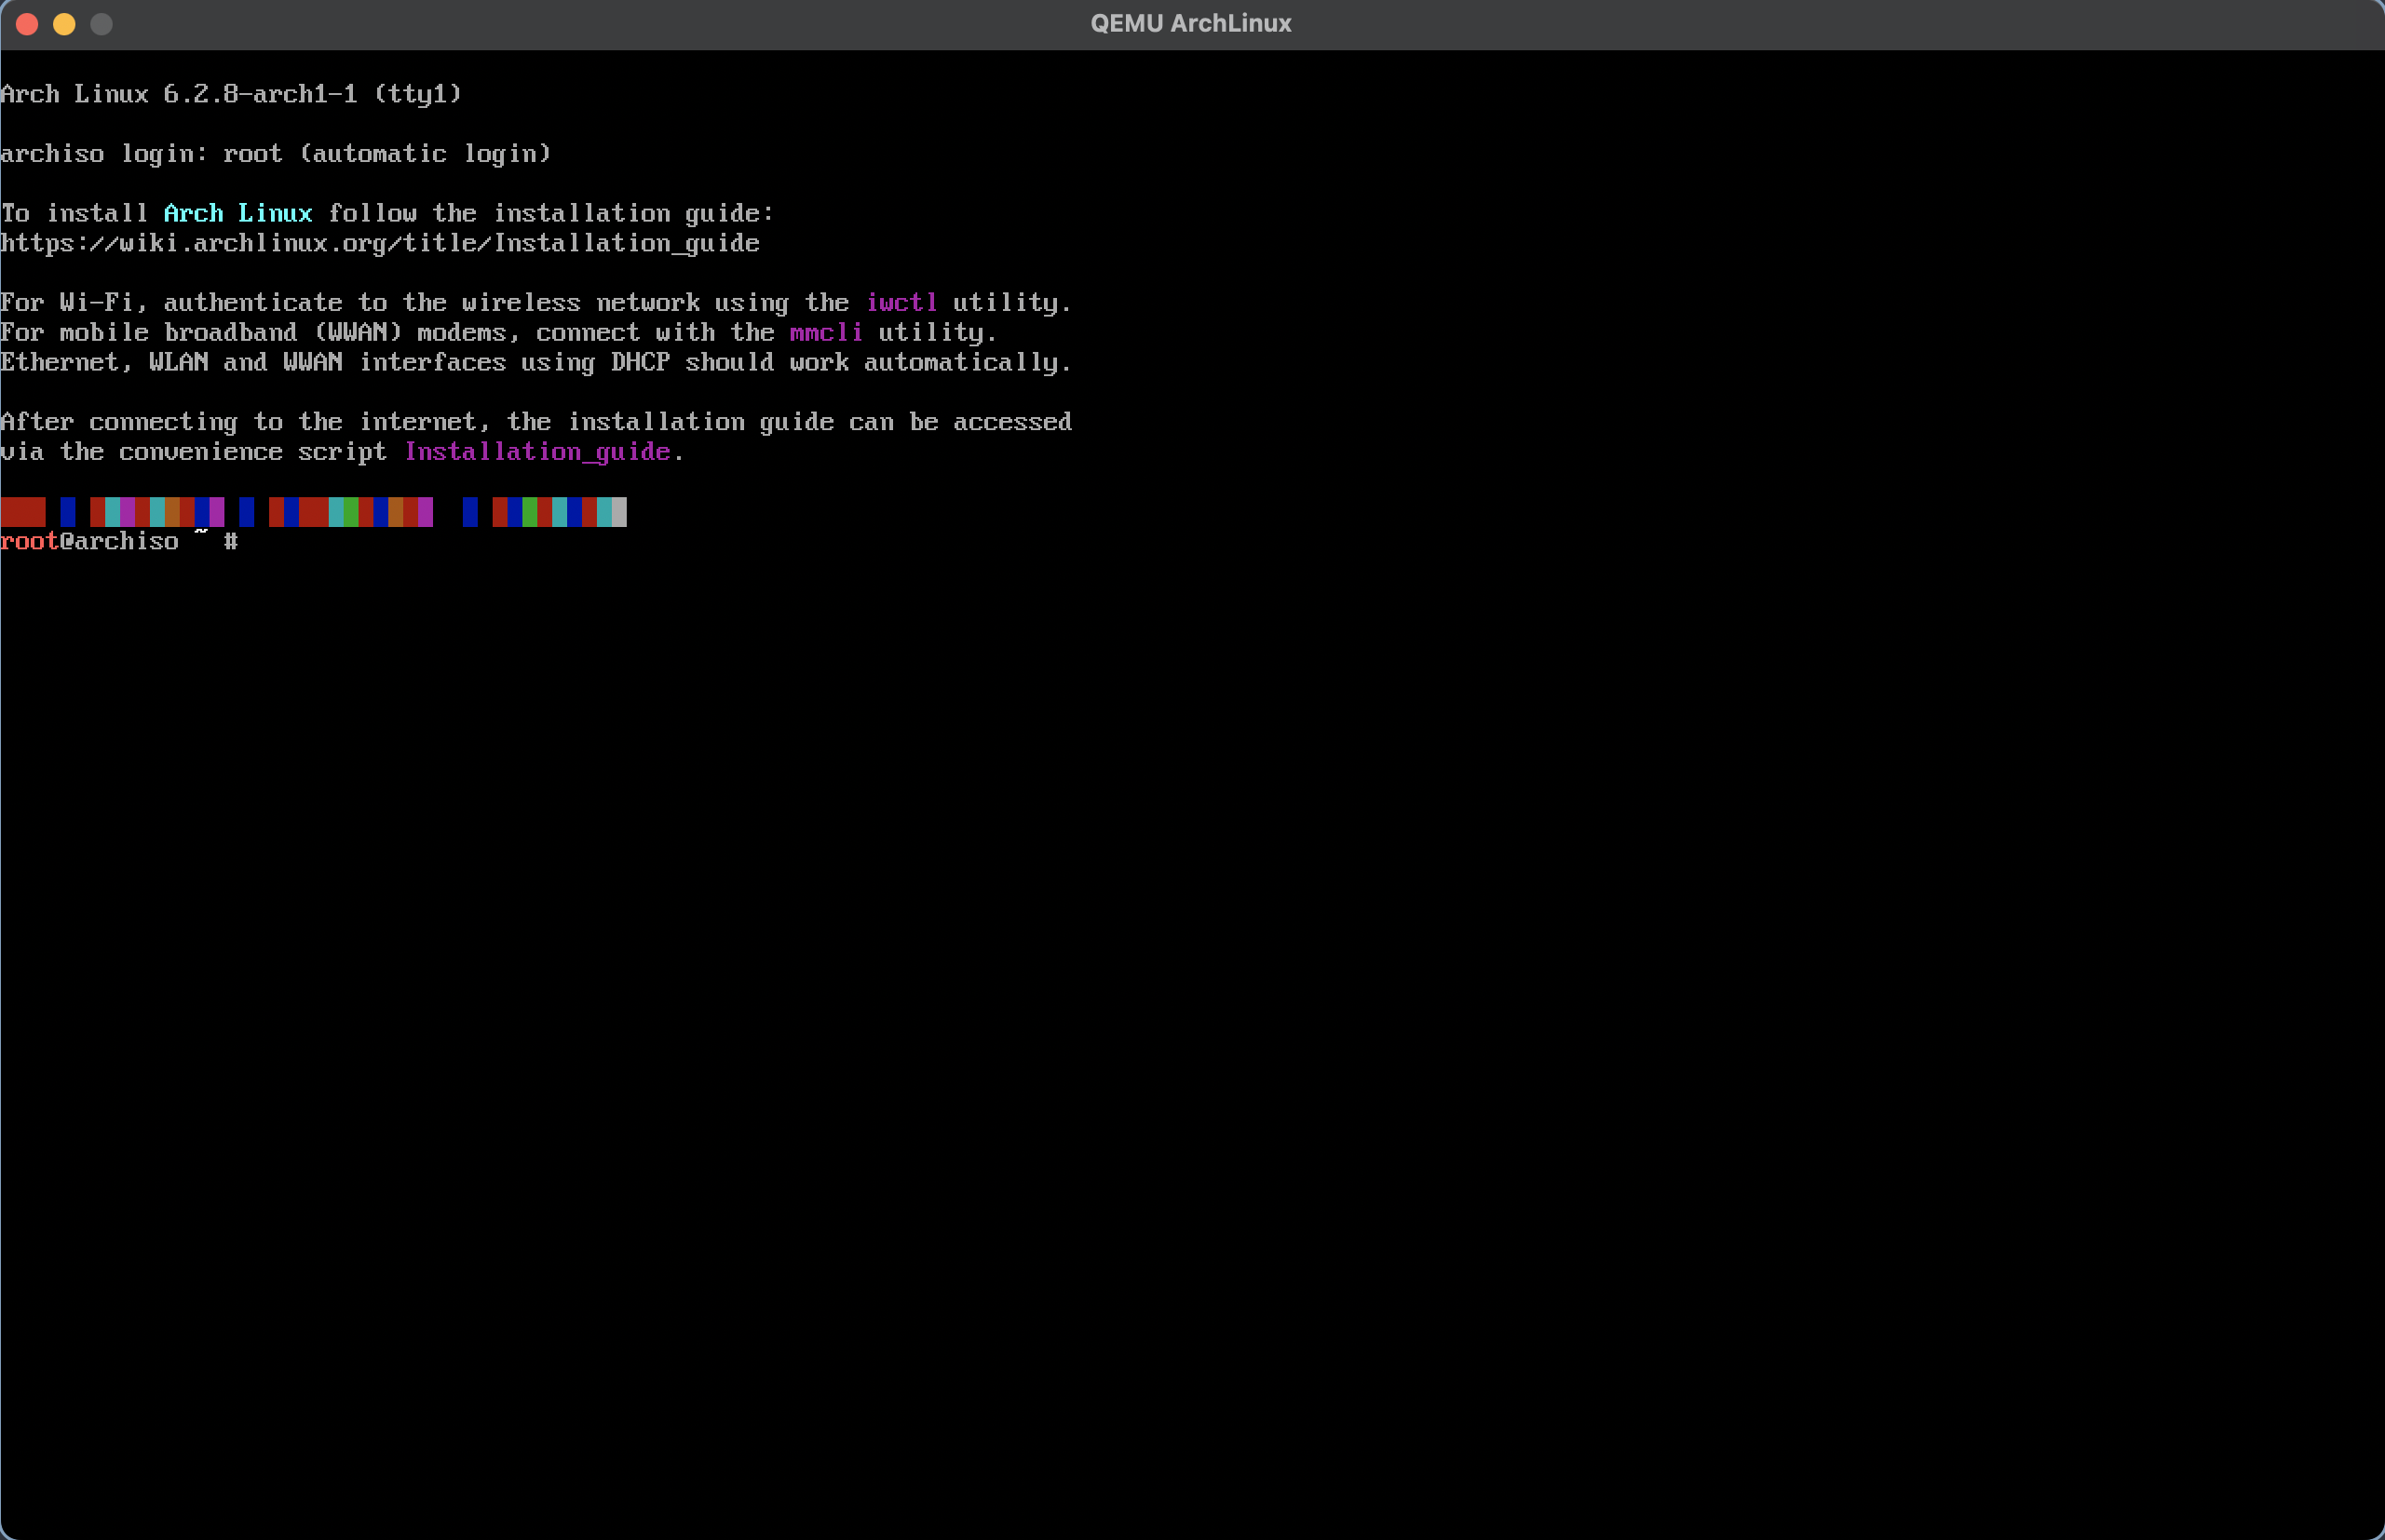Click 'archiso login: root (automatic login)' line
The width and height of the screenshot is (2385, 1540).
coord(276,153)
